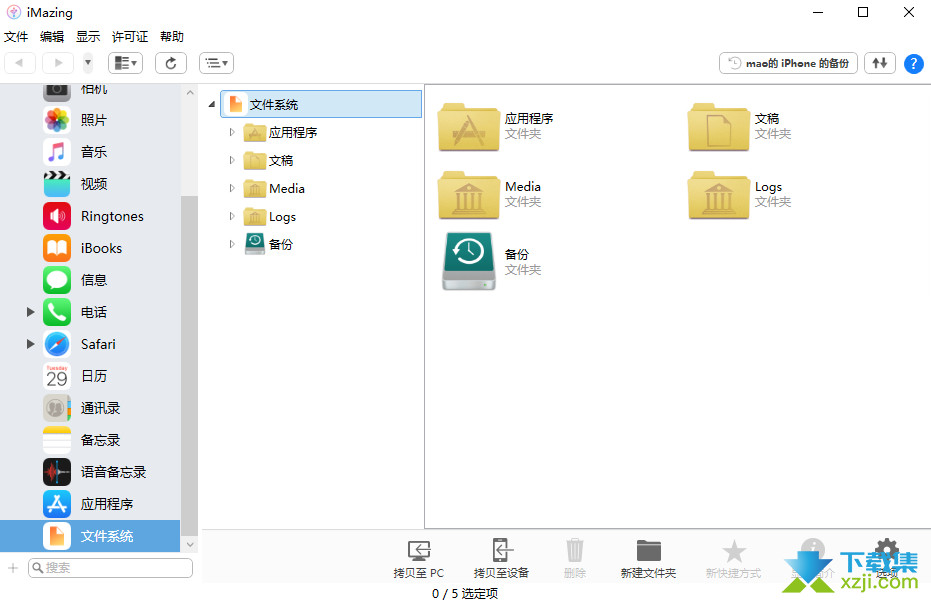Click the mao的 iPhone 的备份 button
Screen dimensions: 931x602
tap(788, 63)
